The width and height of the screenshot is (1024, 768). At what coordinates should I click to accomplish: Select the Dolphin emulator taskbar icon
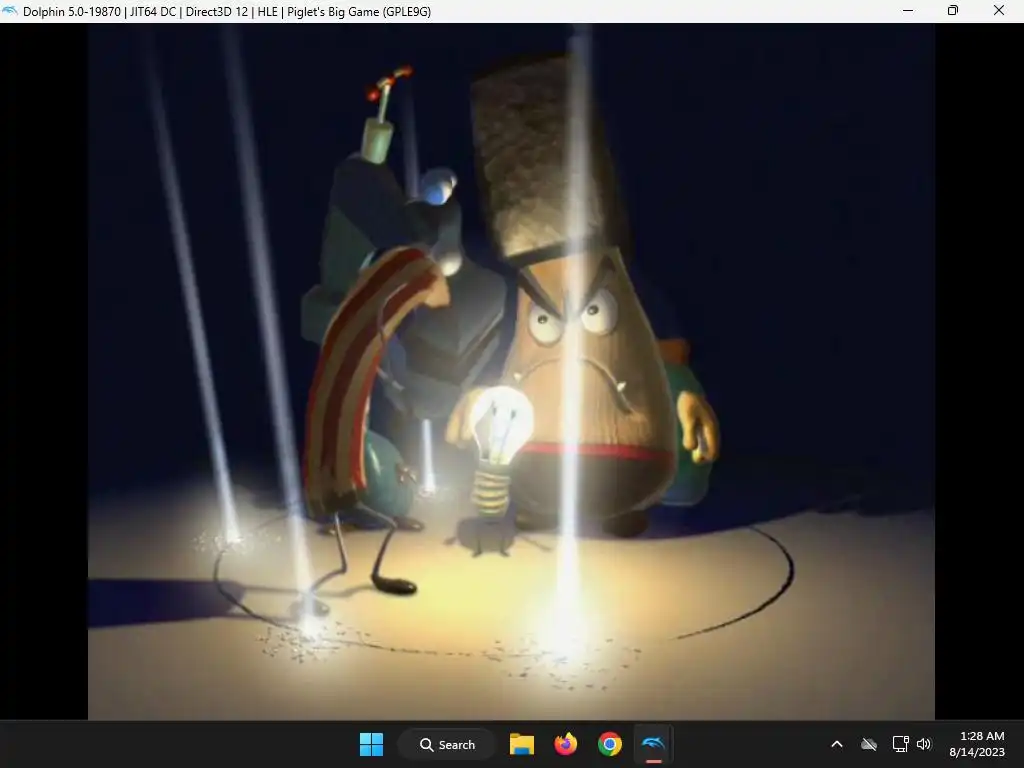[653, 744]
